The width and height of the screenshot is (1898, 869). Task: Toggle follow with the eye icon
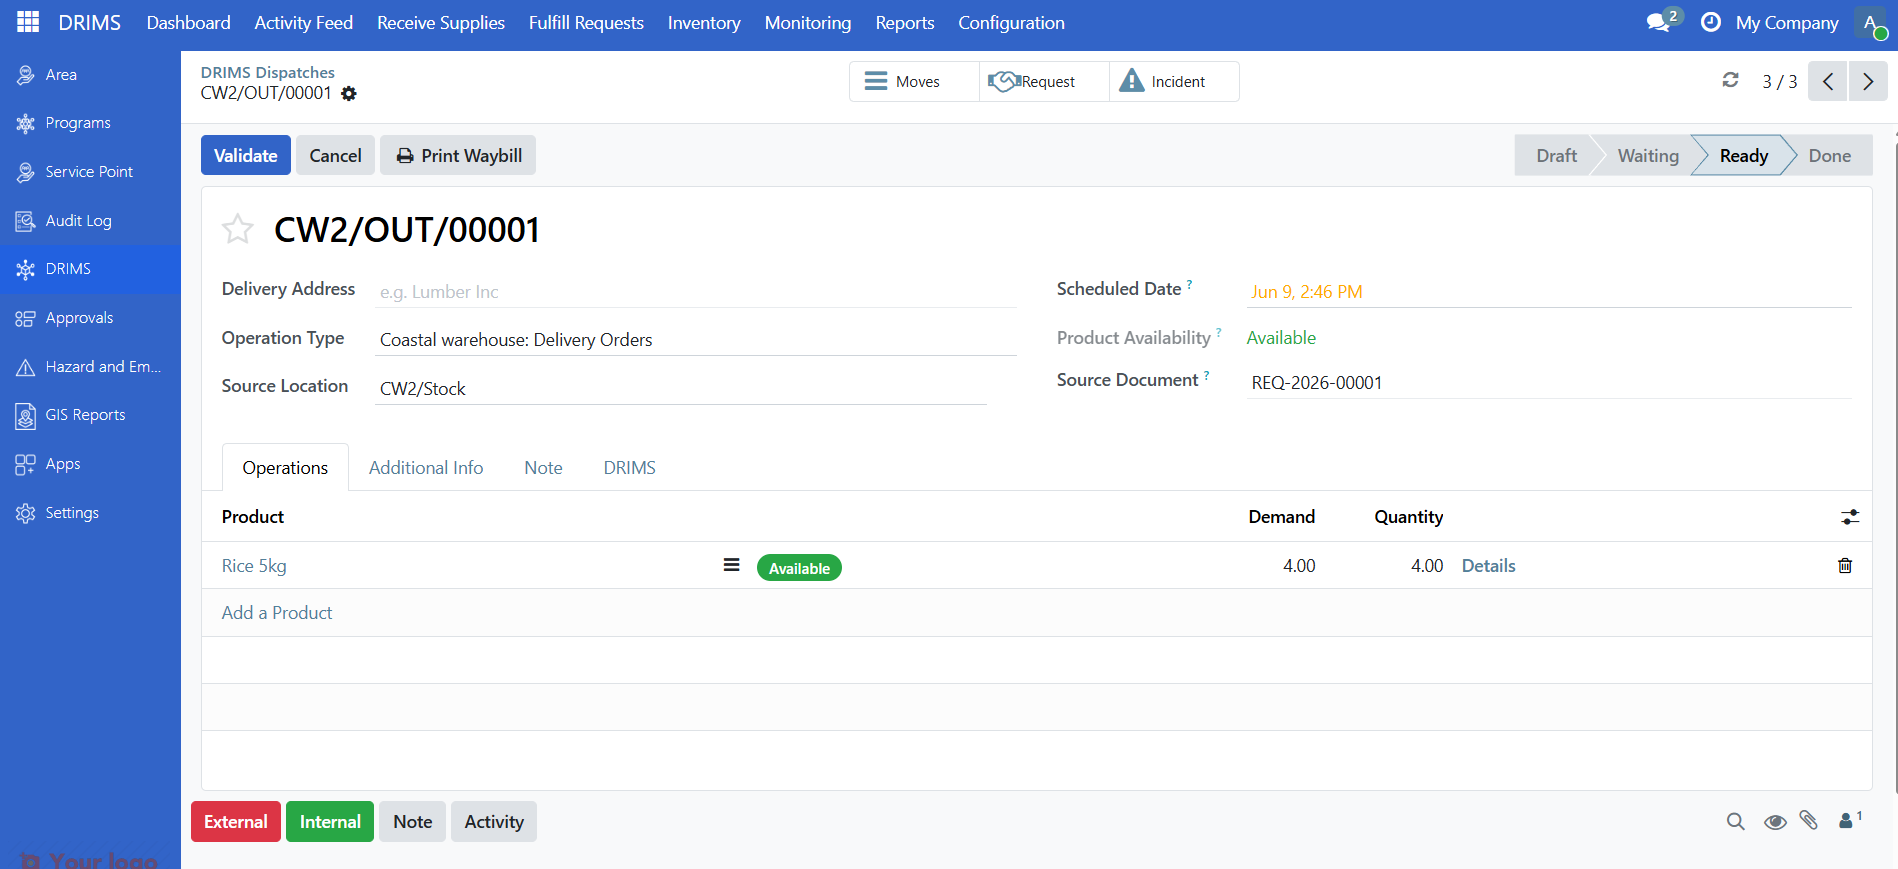coord(1775,822)
